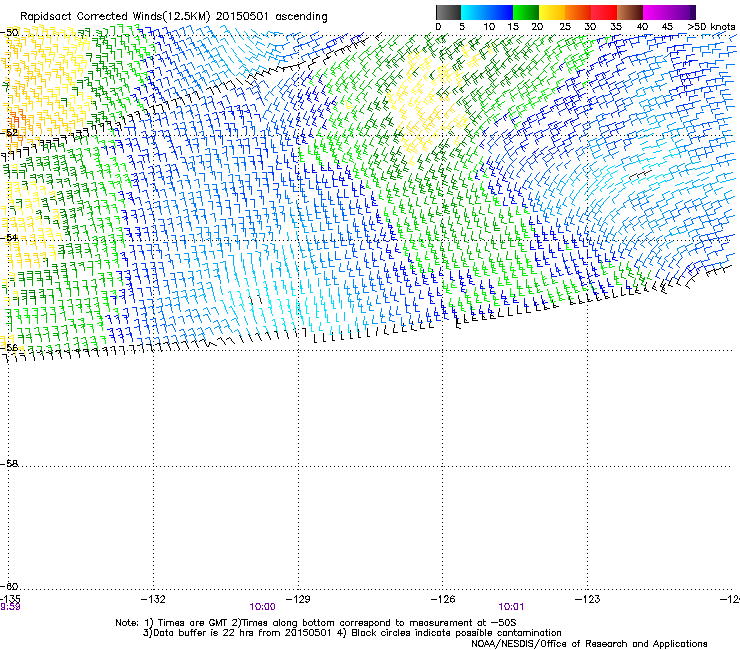Viewport: 740px width, 650px height.
Task: Click the 'Times are GMT' note line
Action: point(316,623)
